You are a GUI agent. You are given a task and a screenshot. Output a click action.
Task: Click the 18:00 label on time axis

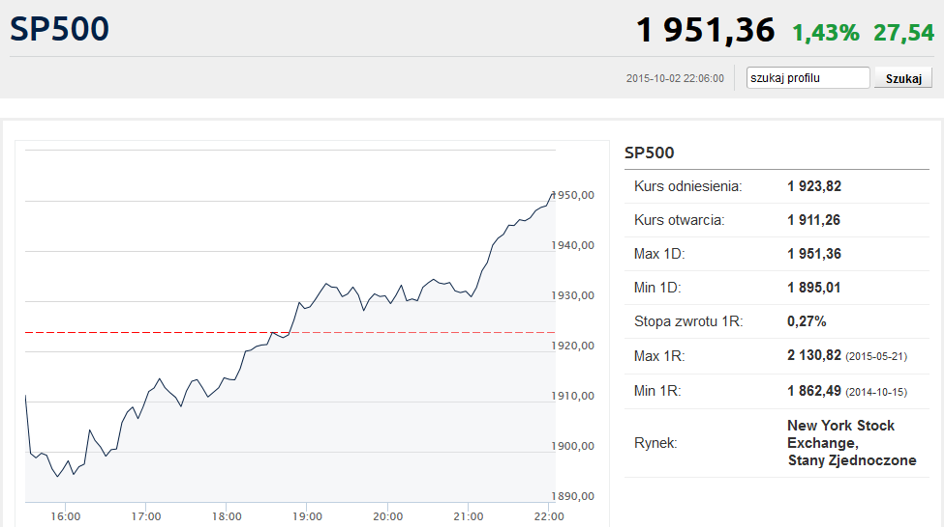(227, 516)
